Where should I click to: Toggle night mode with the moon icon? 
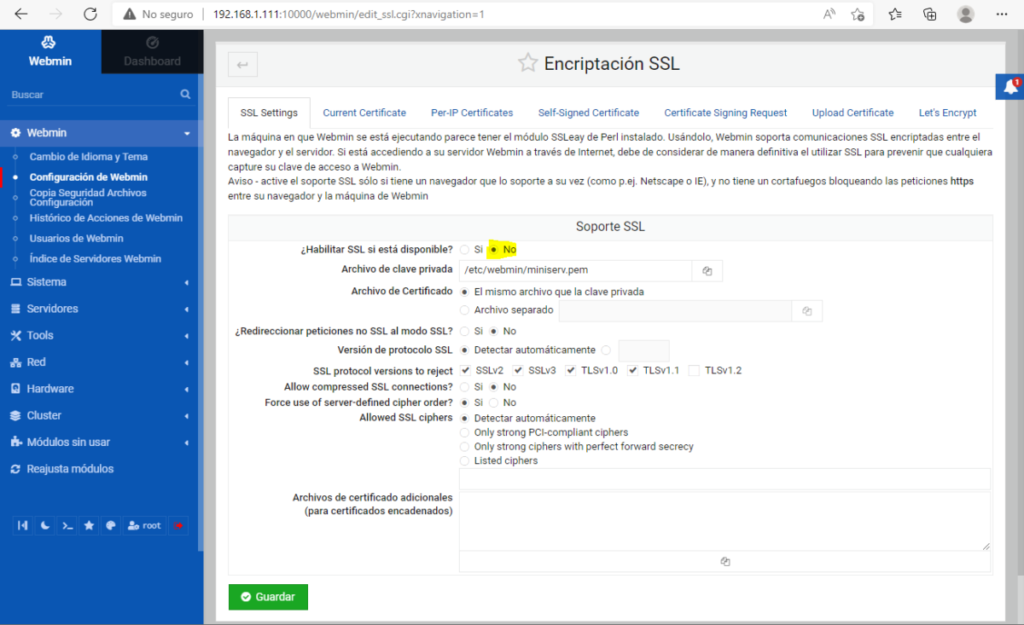[44, 525]
